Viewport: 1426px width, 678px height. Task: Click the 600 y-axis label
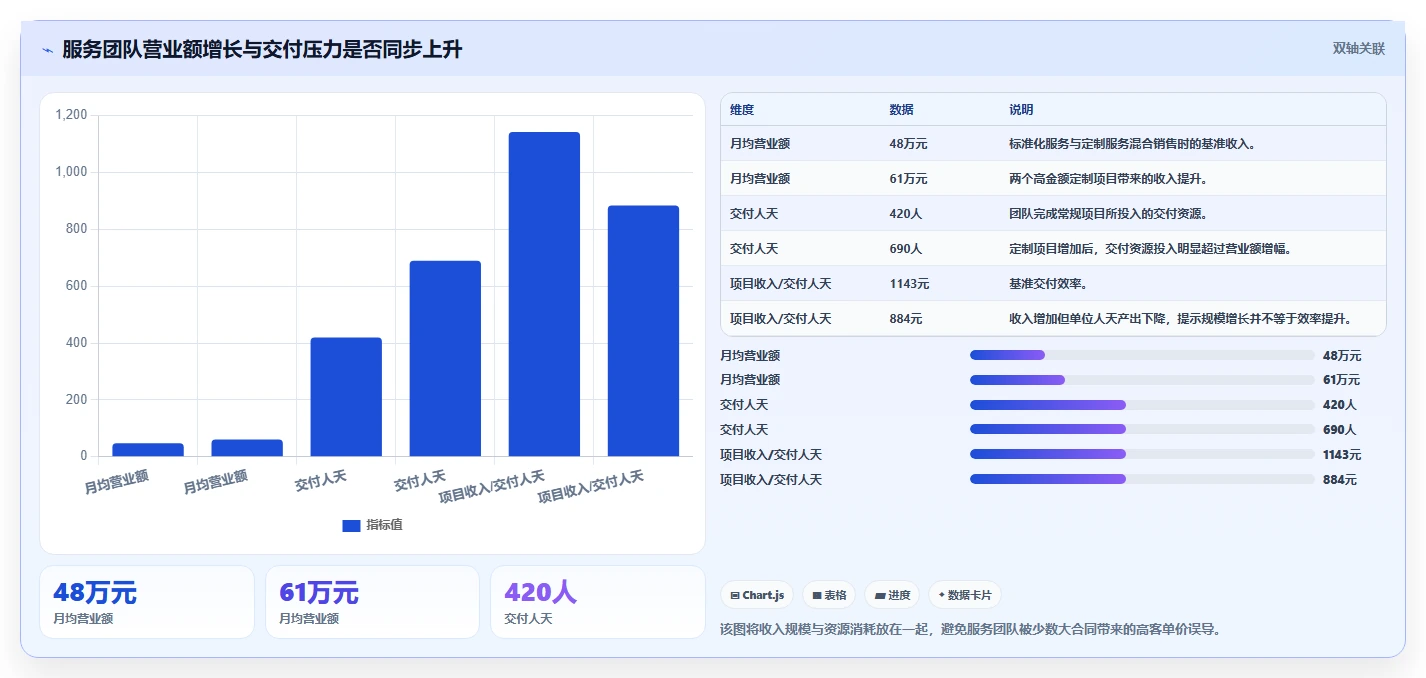(x=77, y=286)
